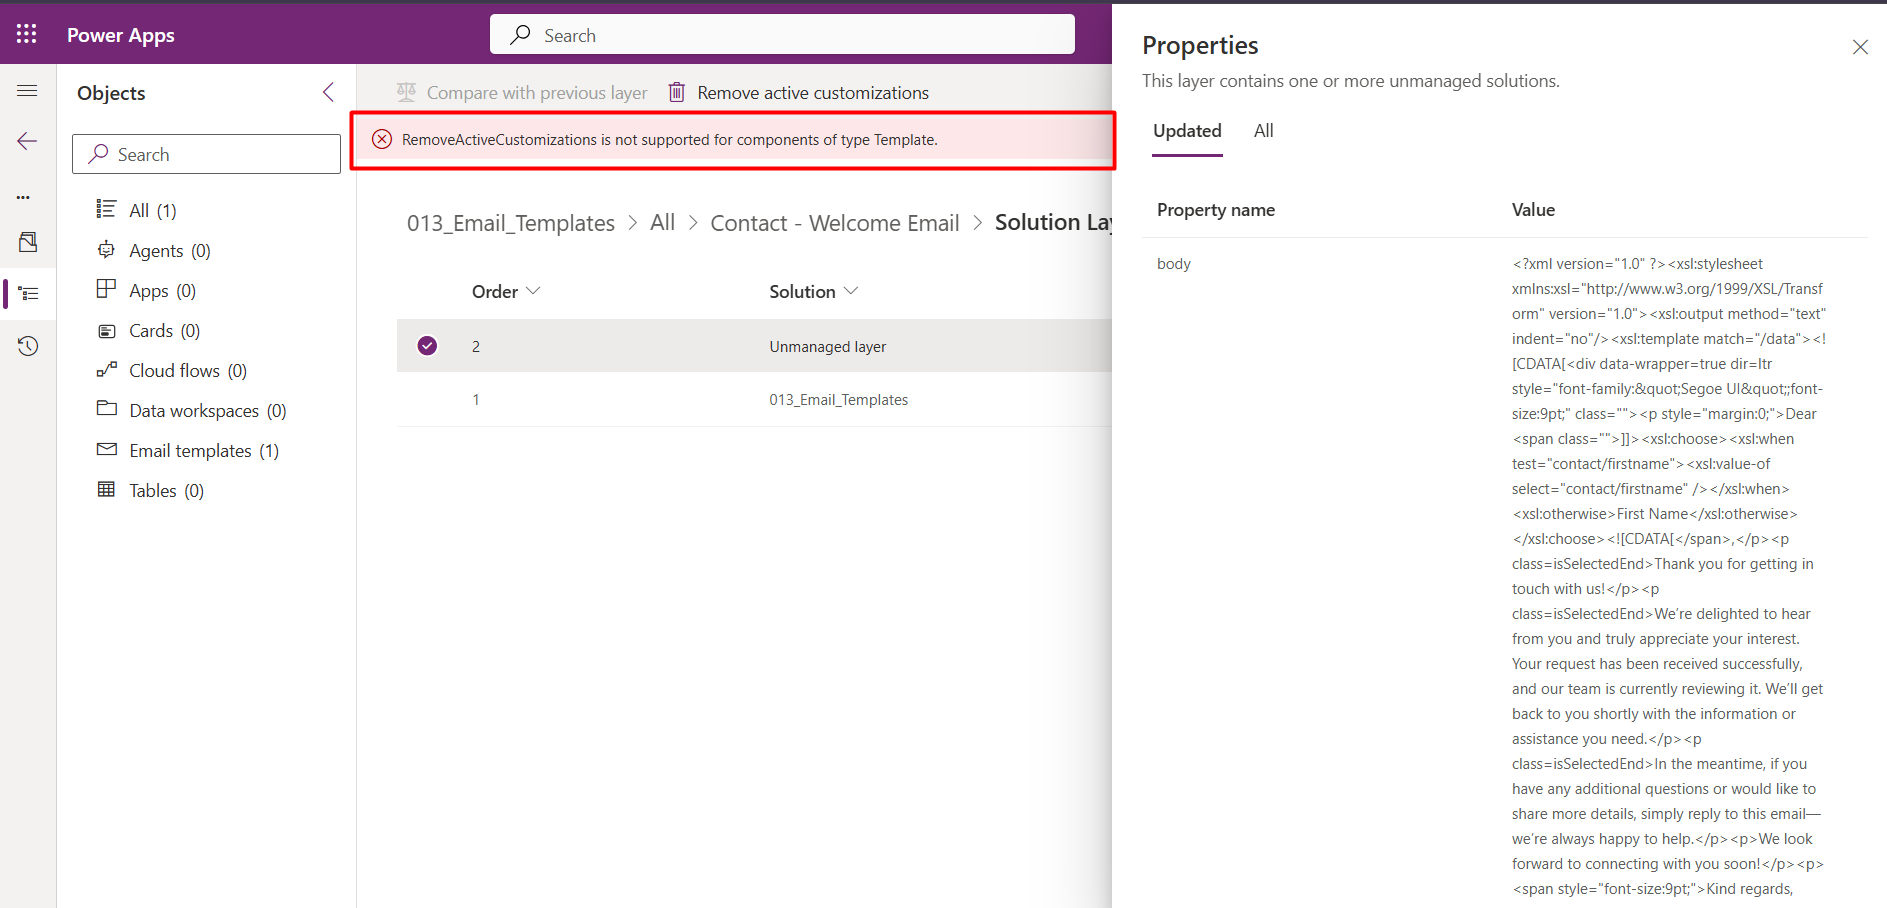Select All (1) in Objects list
Screen dimensions: 1887x908
pyautogui.click(x=152, y=210)
